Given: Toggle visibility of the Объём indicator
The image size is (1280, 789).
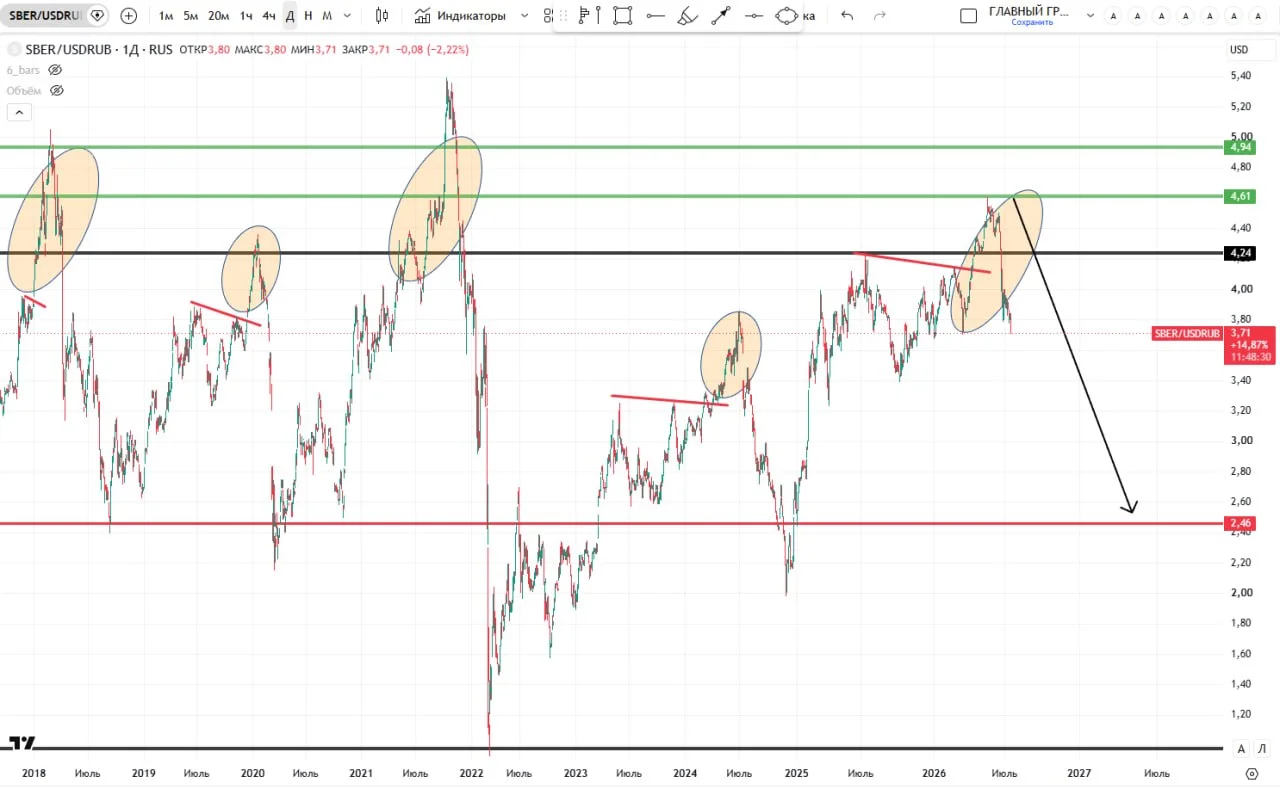Looking at the screenshot, I should tap(57, 90).
